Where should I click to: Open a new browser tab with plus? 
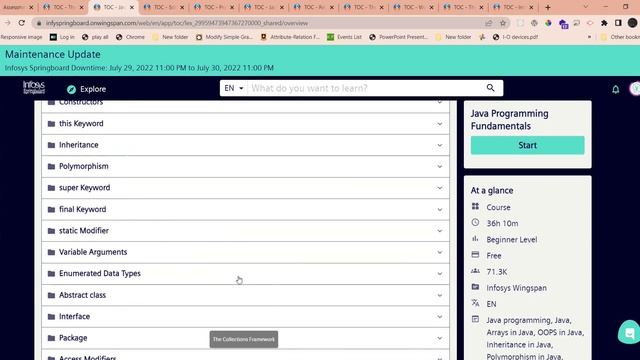(x=548, y=7)
